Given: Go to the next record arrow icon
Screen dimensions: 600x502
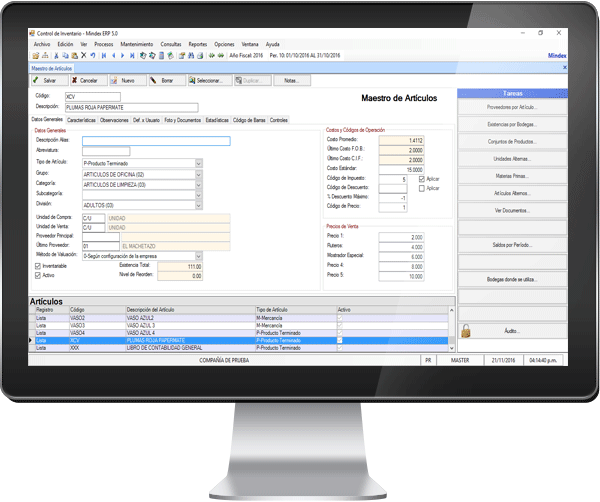Looking at the screenshot, I should [x=122, y=56].
